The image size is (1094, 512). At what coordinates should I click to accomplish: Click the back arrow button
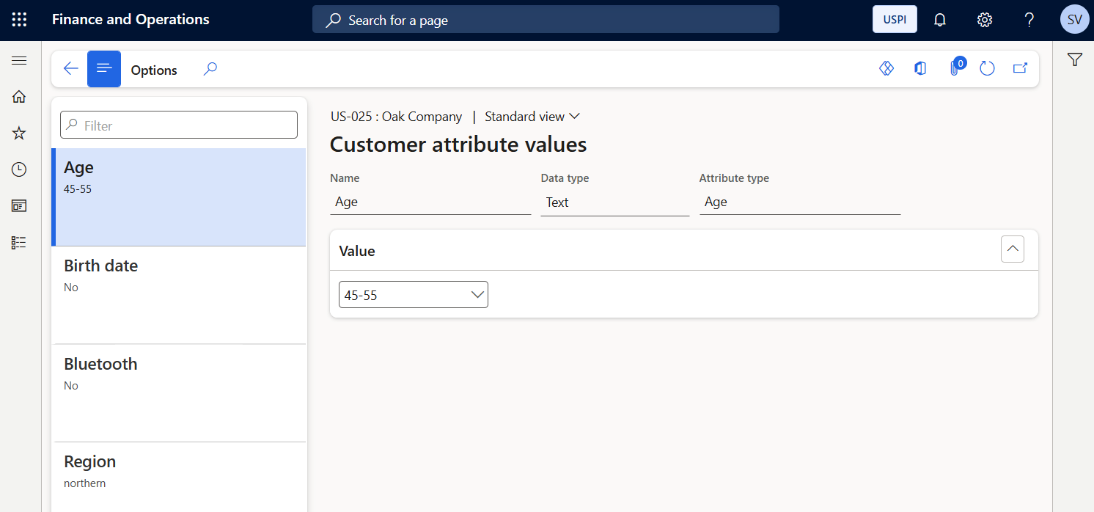(70, 68)
